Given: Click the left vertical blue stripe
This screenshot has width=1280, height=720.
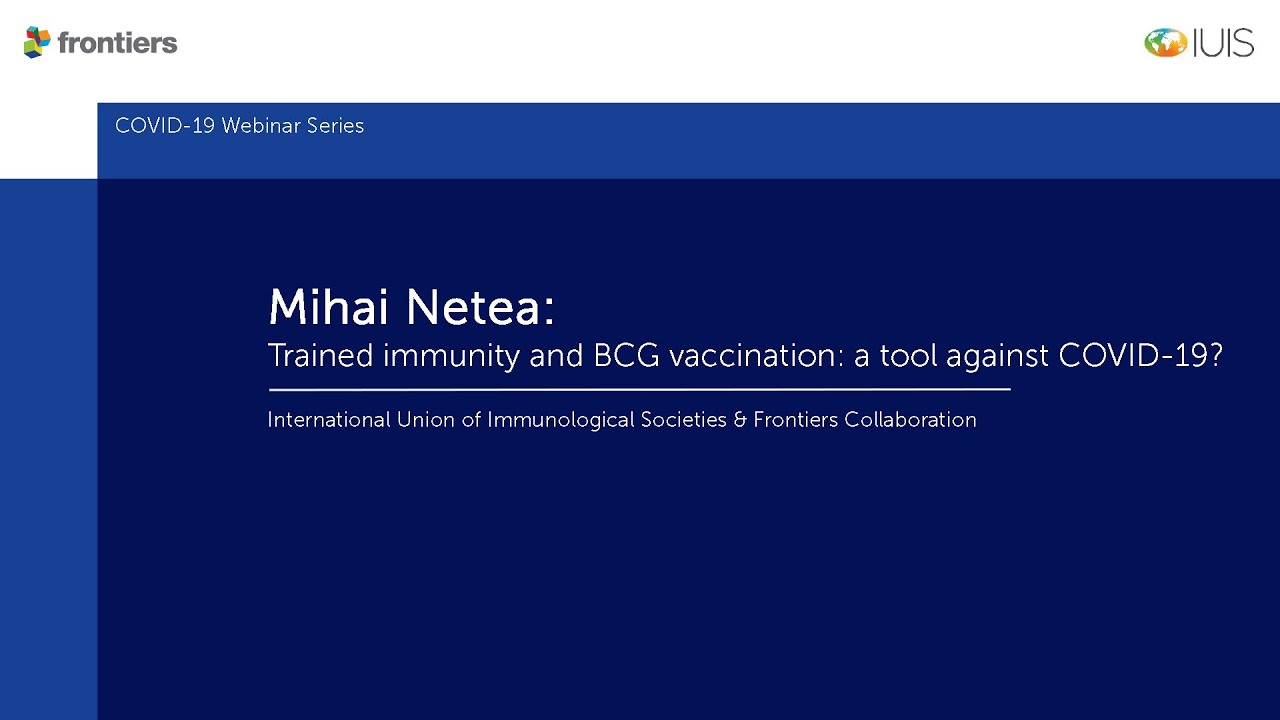Looking at the screenshot, I should (48, 450).
